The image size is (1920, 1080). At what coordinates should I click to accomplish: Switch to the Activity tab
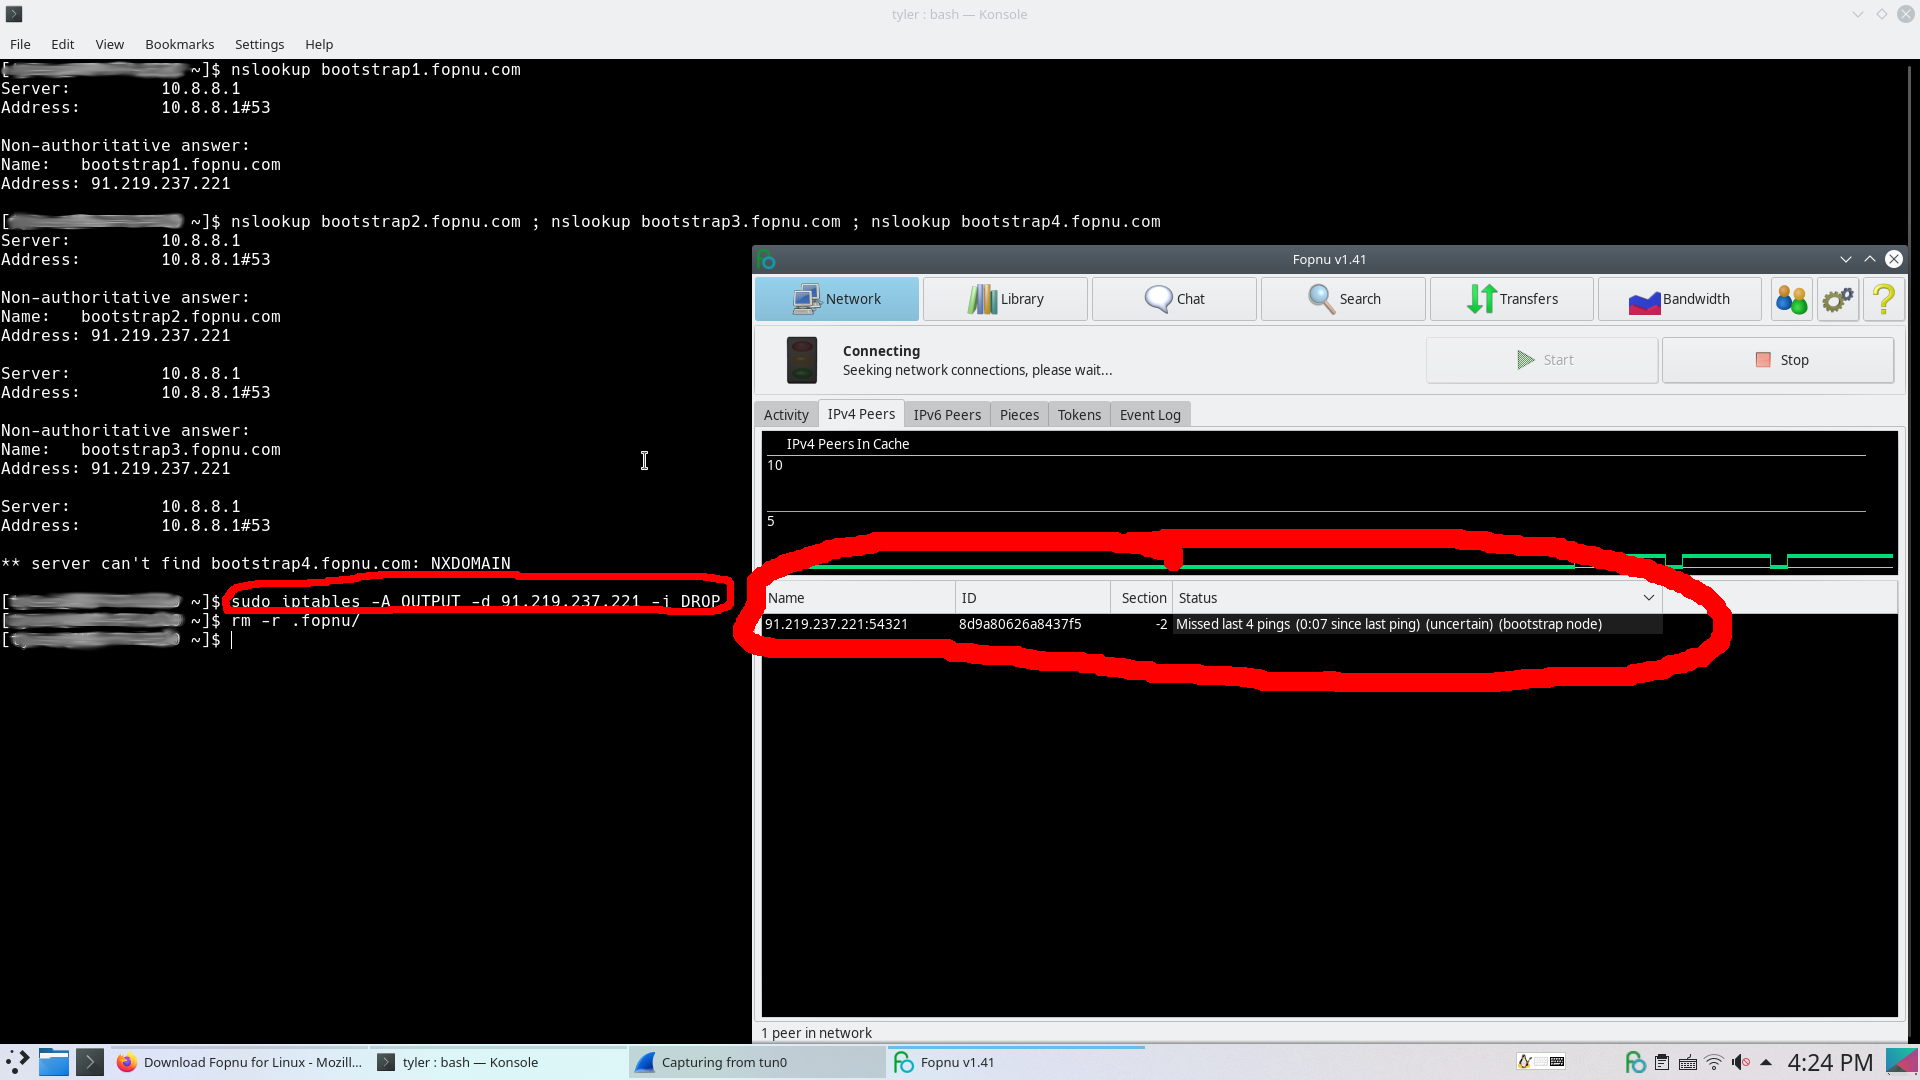tap(786, 415)
